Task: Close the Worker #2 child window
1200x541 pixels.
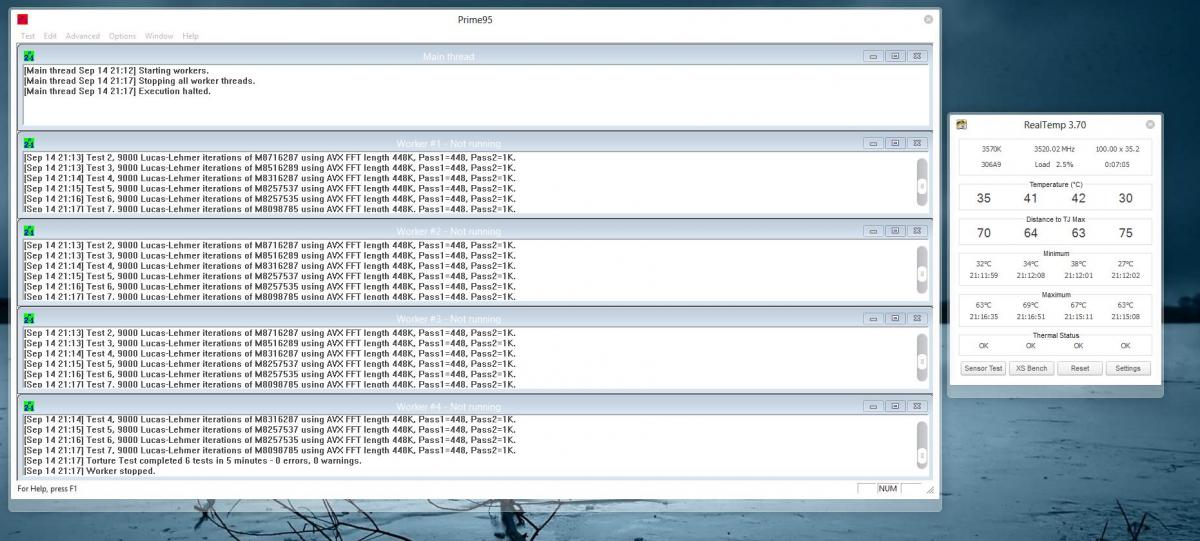Action: point(918,231)
